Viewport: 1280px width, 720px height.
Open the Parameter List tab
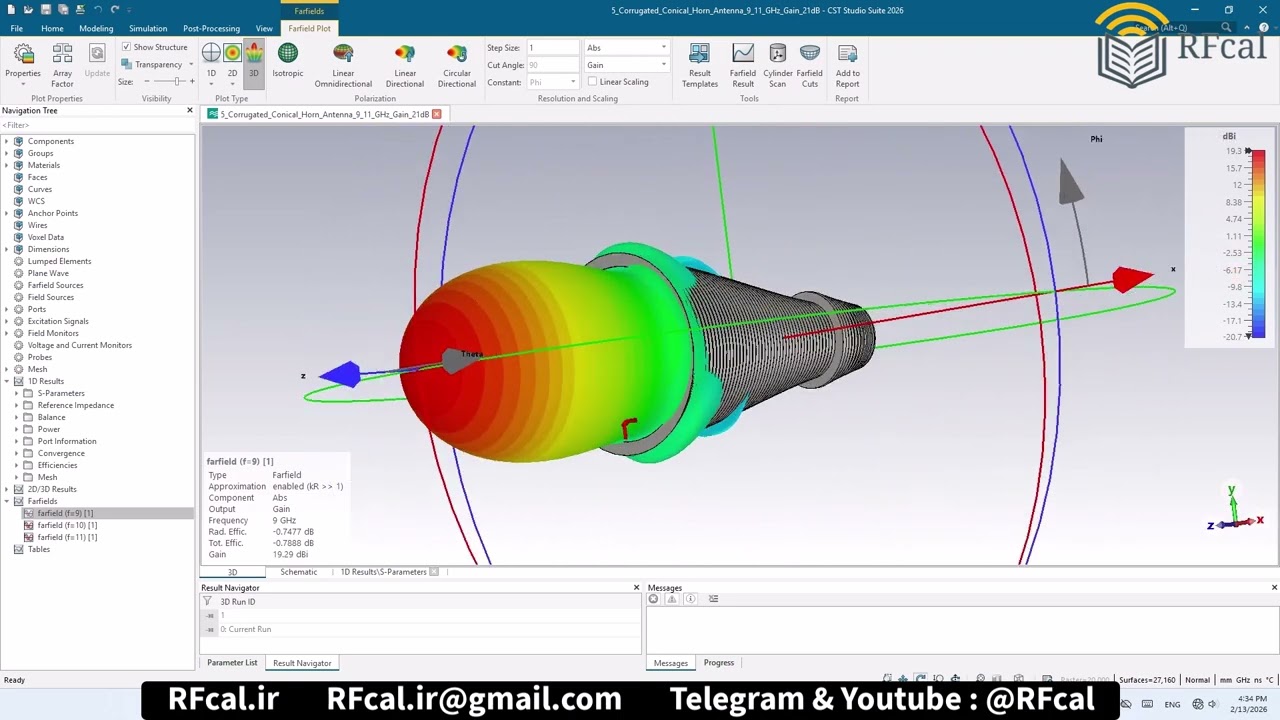232,663
